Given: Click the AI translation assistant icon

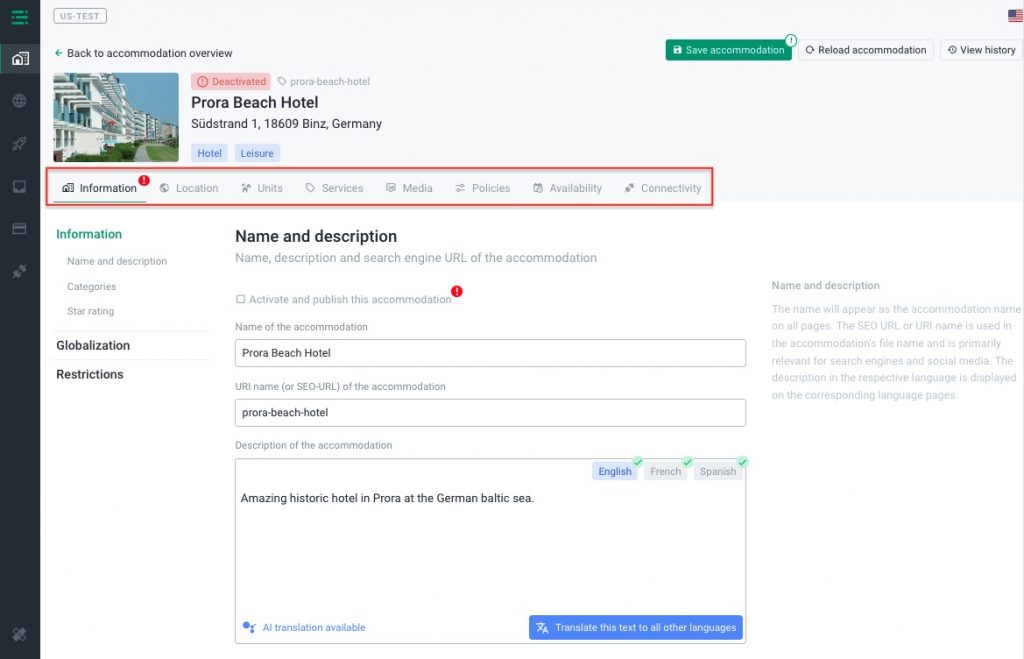Looking at the screenshot, I should tap(249, 627).
